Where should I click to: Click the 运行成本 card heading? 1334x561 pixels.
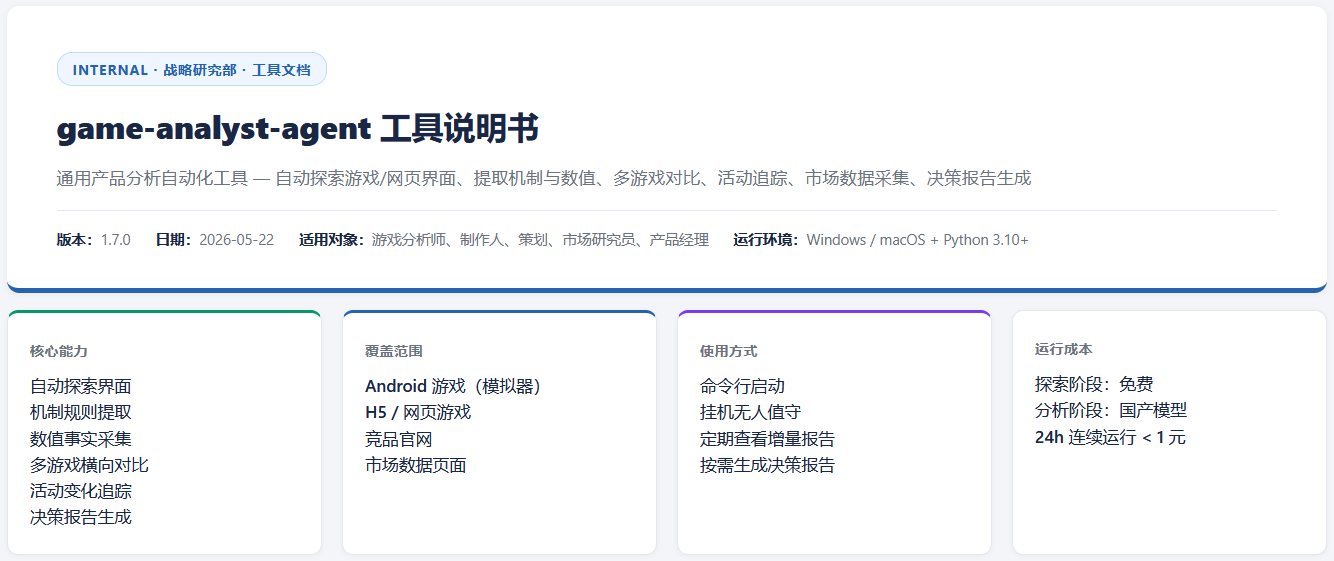pos(1064,349)
